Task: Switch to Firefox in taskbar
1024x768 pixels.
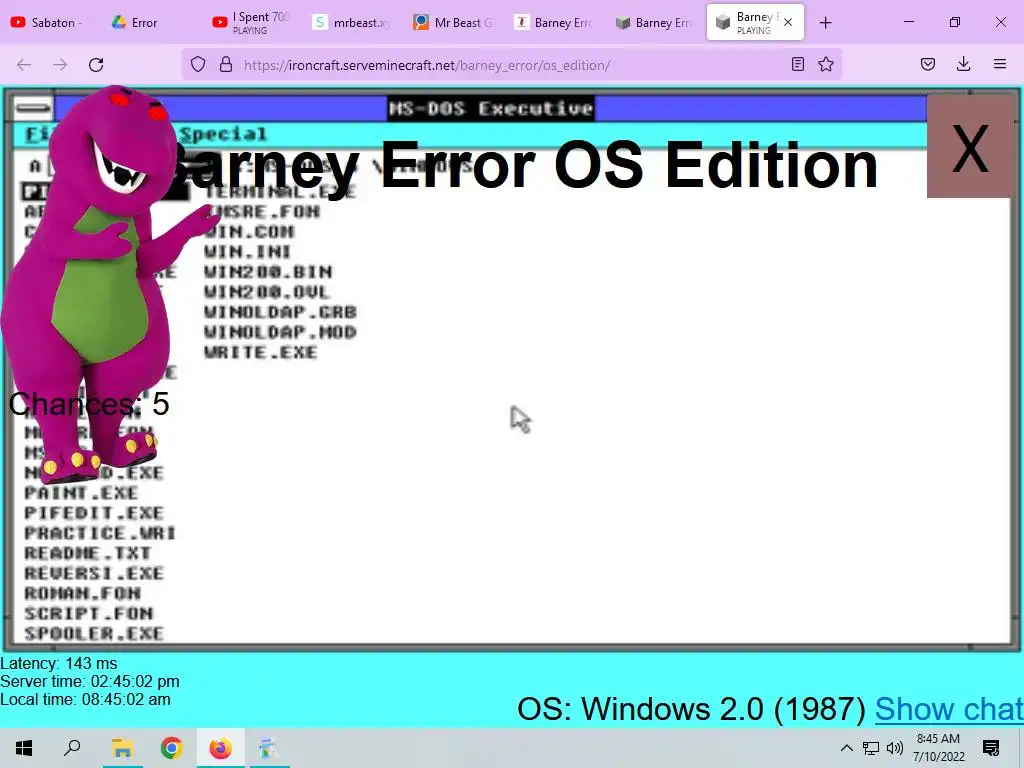Action: click(x=221, y=748)
